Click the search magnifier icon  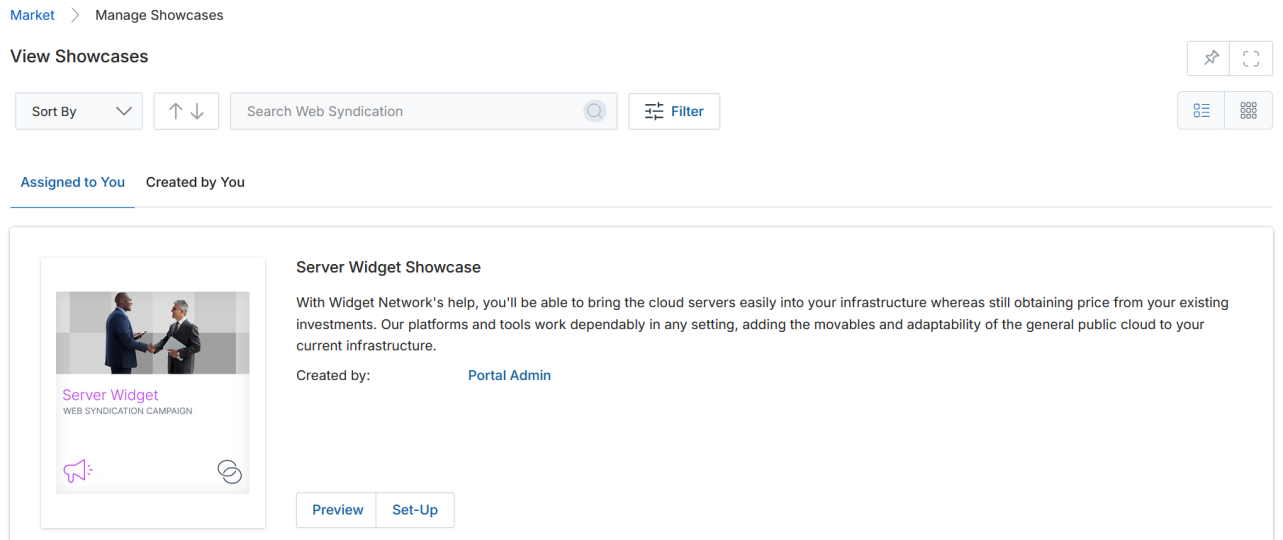click(x=595, y=111)
